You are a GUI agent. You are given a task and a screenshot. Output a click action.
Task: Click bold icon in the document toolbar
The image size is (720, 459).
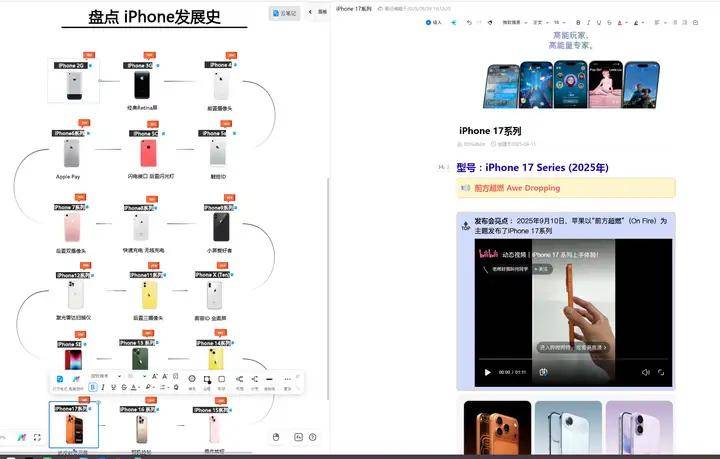pyautogui.click(x=578, y=22)
